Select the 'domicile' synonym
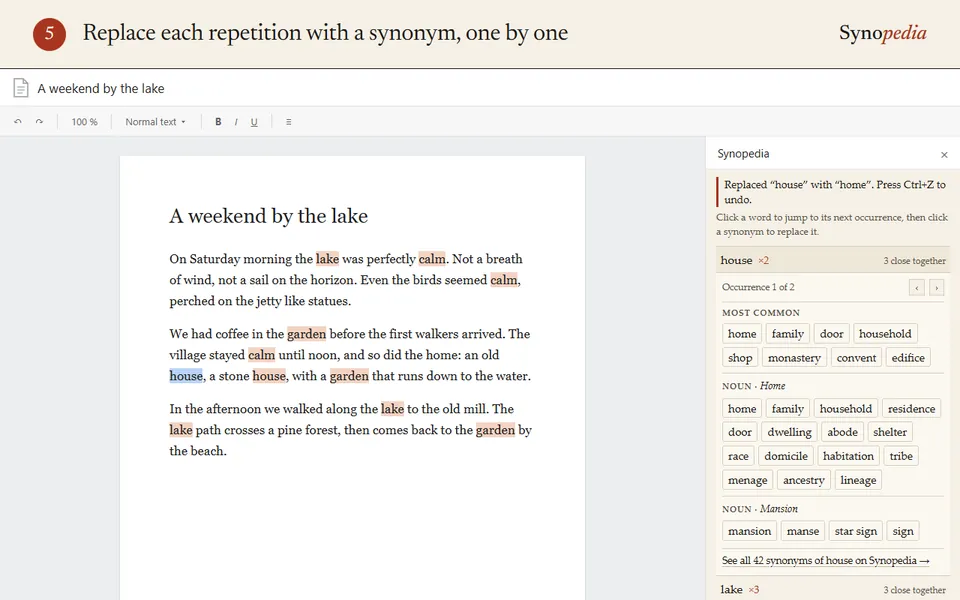The width and height of the screenshot is (960, 600). click(x=786, y=456)
